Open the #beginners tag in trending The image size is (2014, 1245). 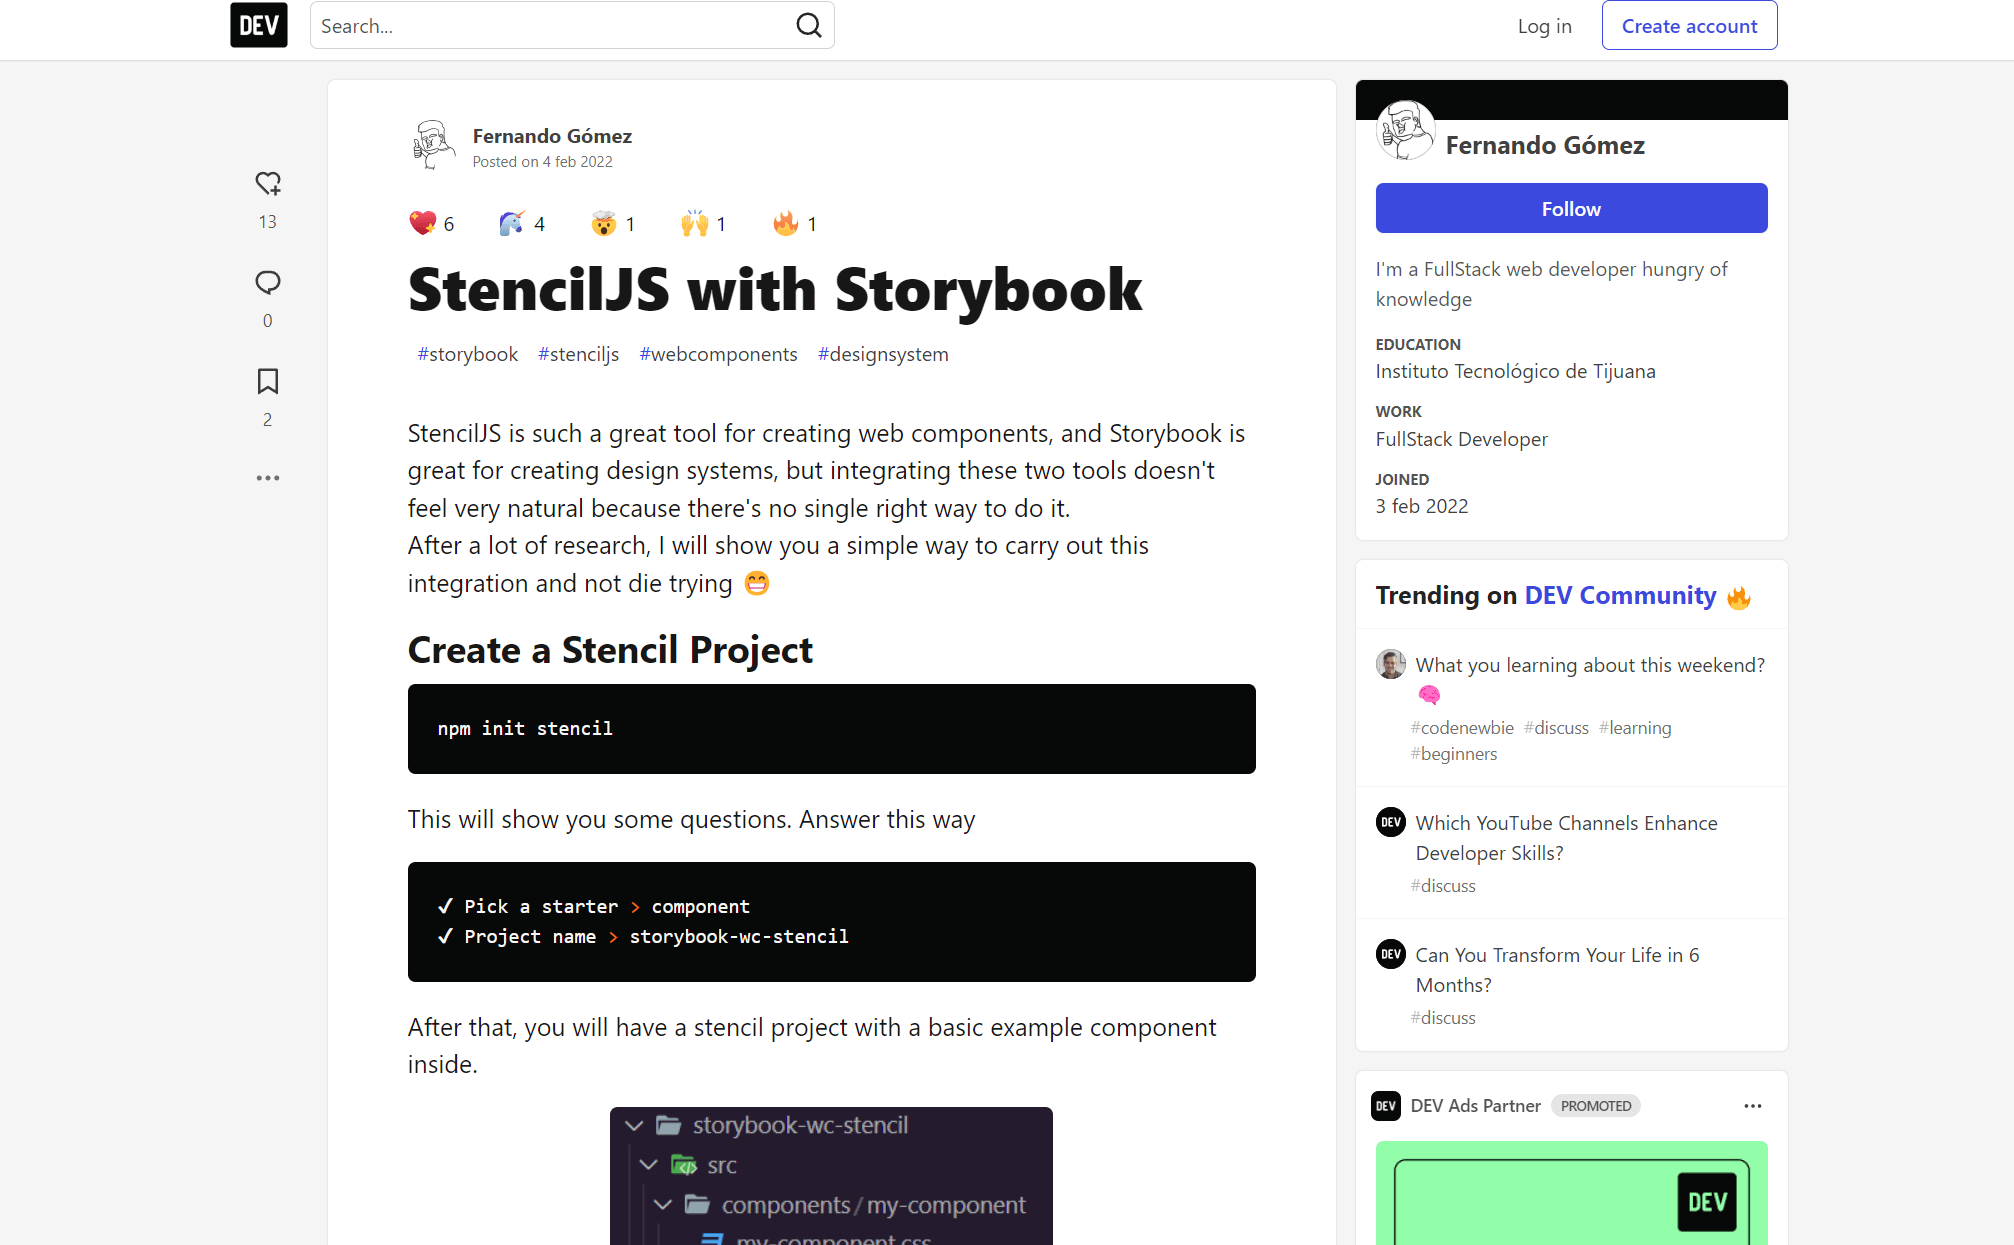point(1454,754)
